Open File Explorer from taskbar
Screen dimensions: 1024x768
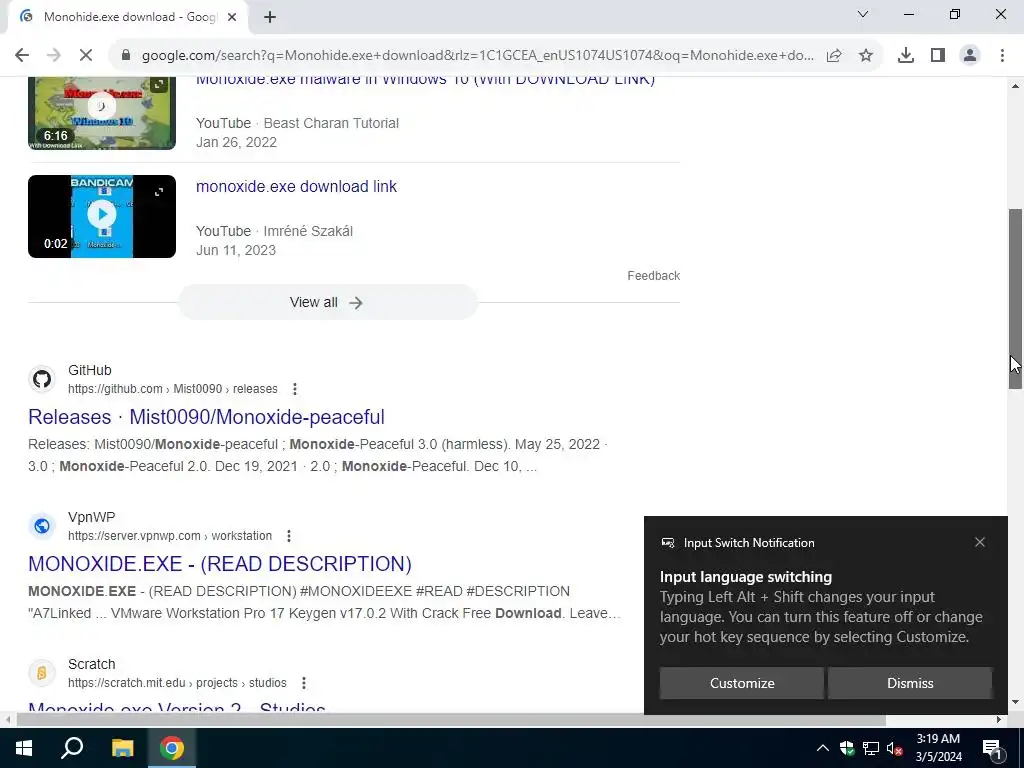pos(122,748)
